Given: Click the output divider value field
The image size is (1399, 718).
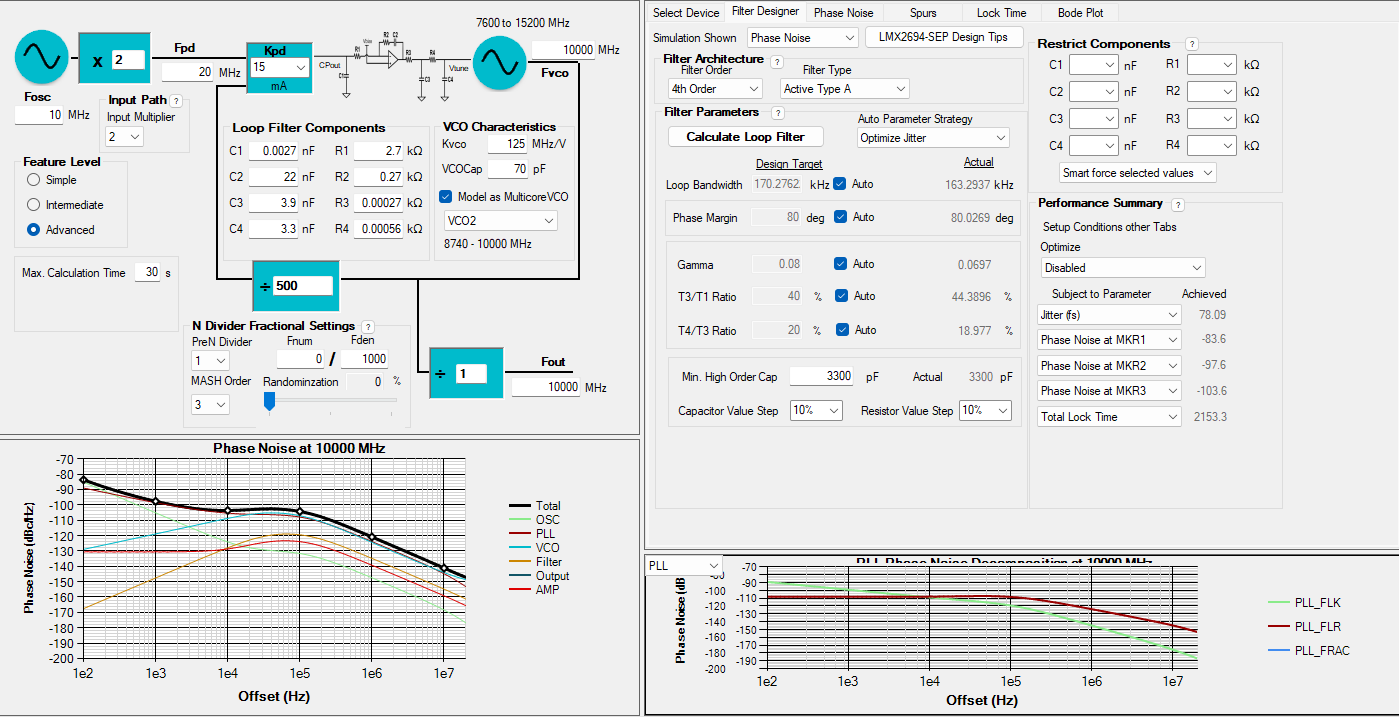Looking at the screenshot, I should point(470,374).
